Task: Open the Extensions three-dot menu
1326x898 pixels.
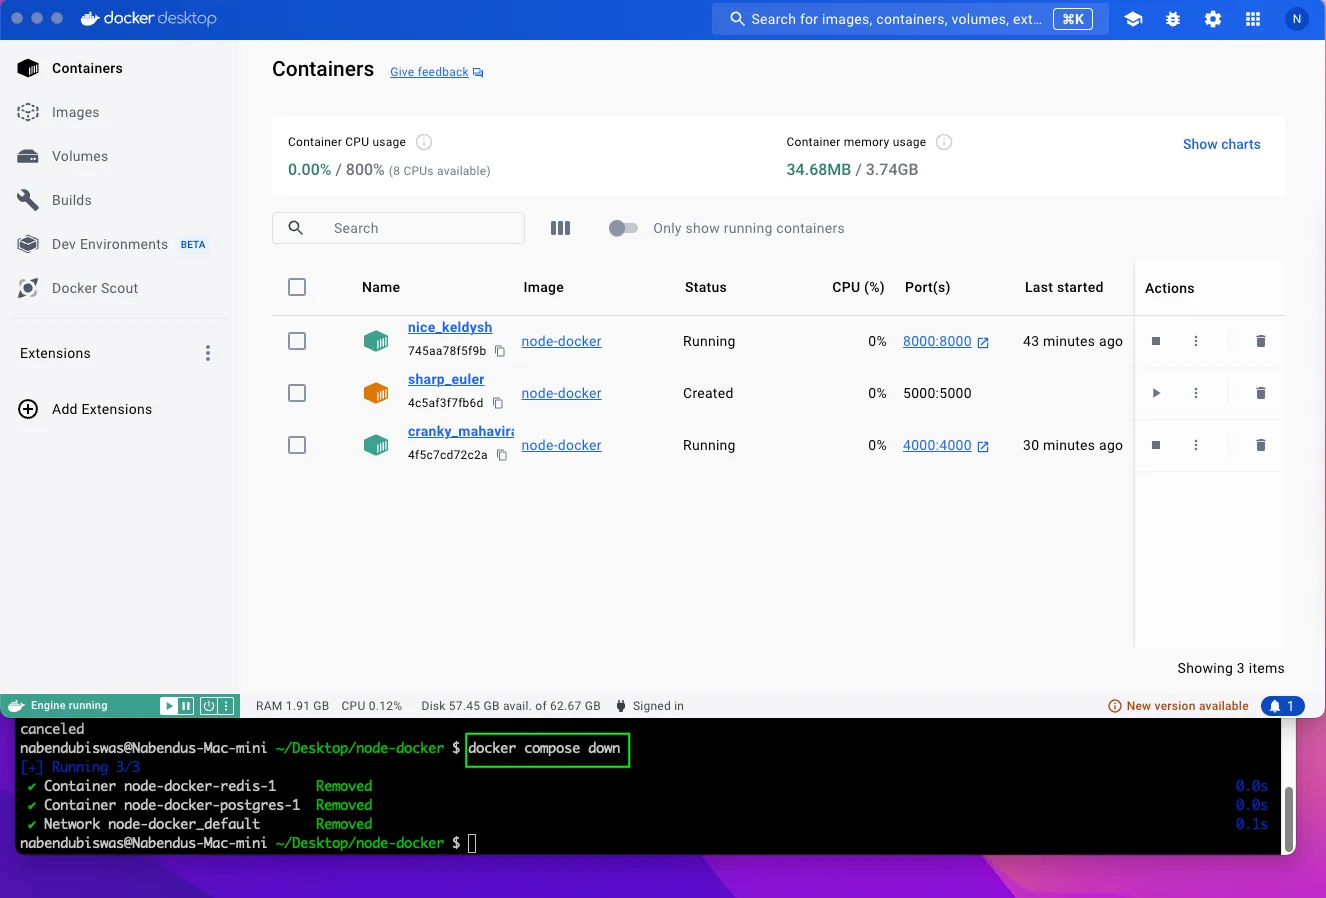Action: (208, 353)
